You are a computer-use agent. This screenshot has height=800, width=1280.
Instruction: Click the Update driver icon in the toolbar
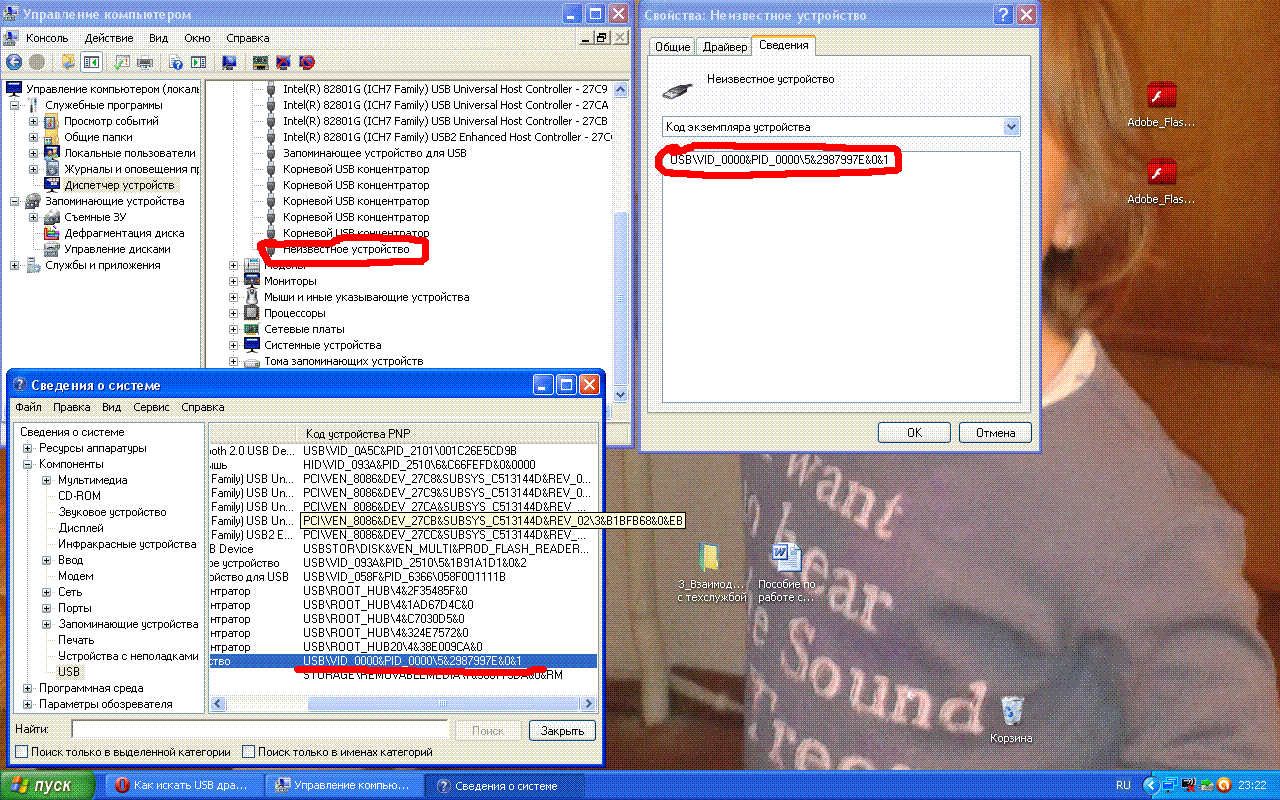coord(260,62)
